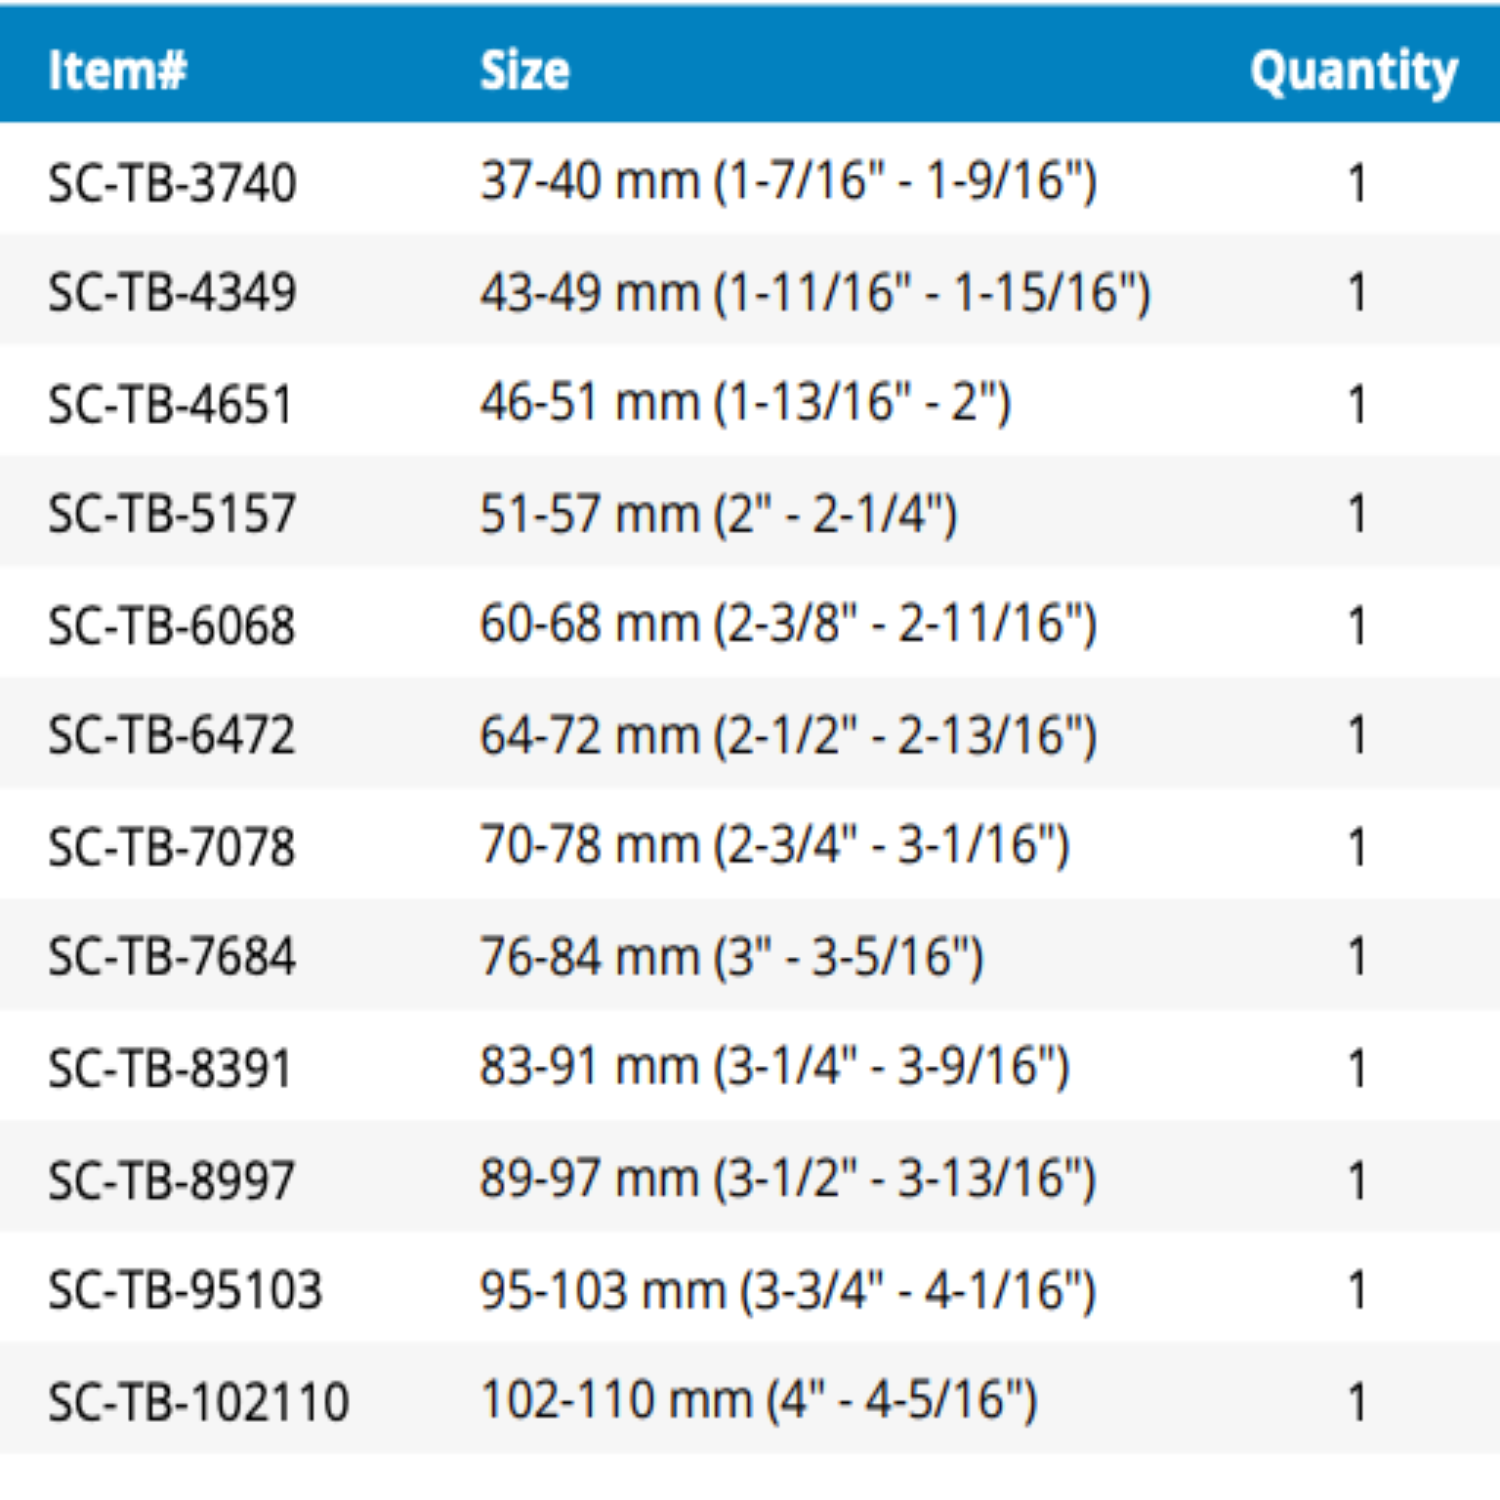Select item SC-TB-4349
The image size is (1500, 1500).
(x=172, y=293)
